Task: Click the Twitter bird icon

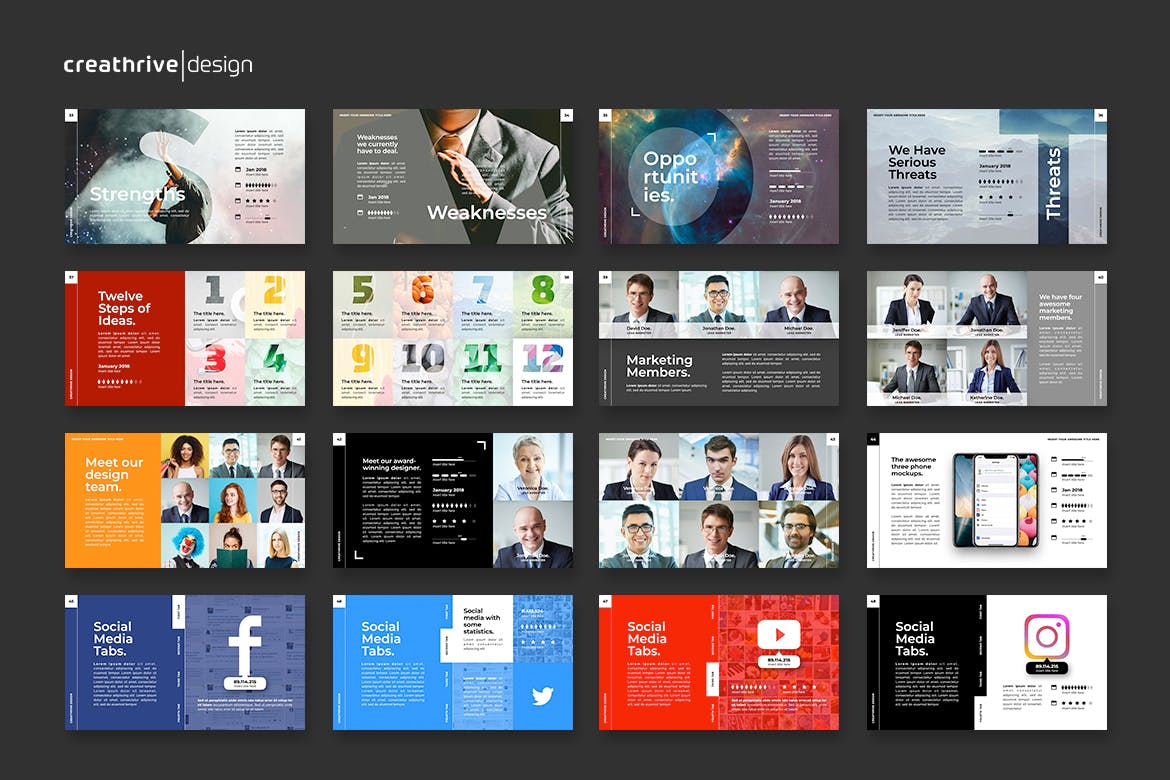Action: coord(543,696)
